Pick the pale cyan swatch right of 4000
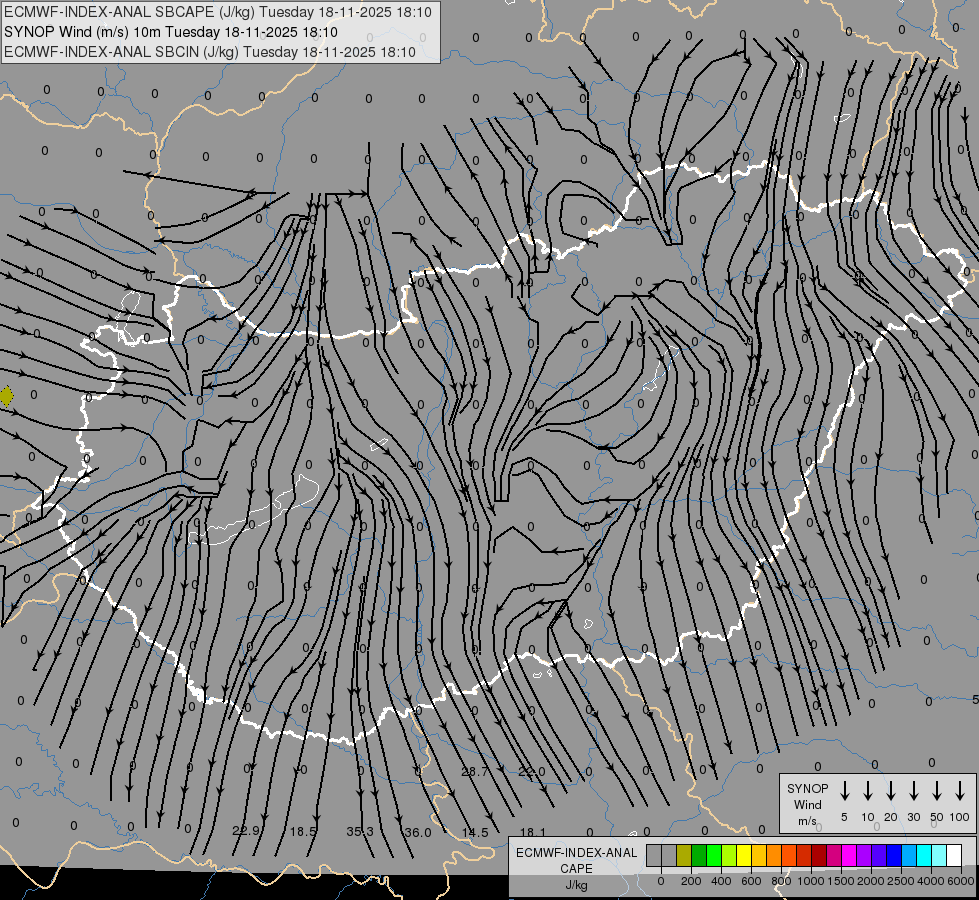The width and height of the screenshot is (979, 900). pos(940,856)
